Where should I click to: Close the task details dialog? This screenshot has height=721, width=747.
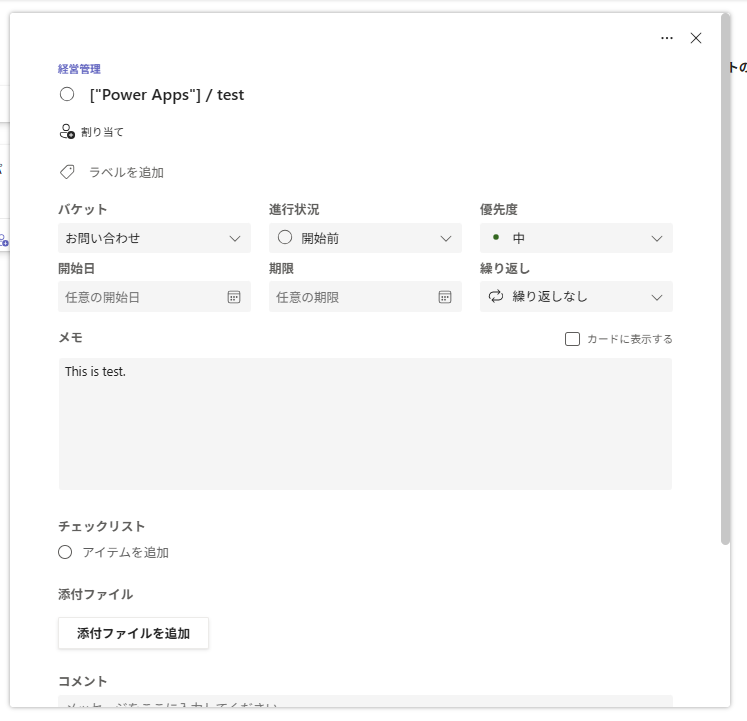(x=696, y=38)
